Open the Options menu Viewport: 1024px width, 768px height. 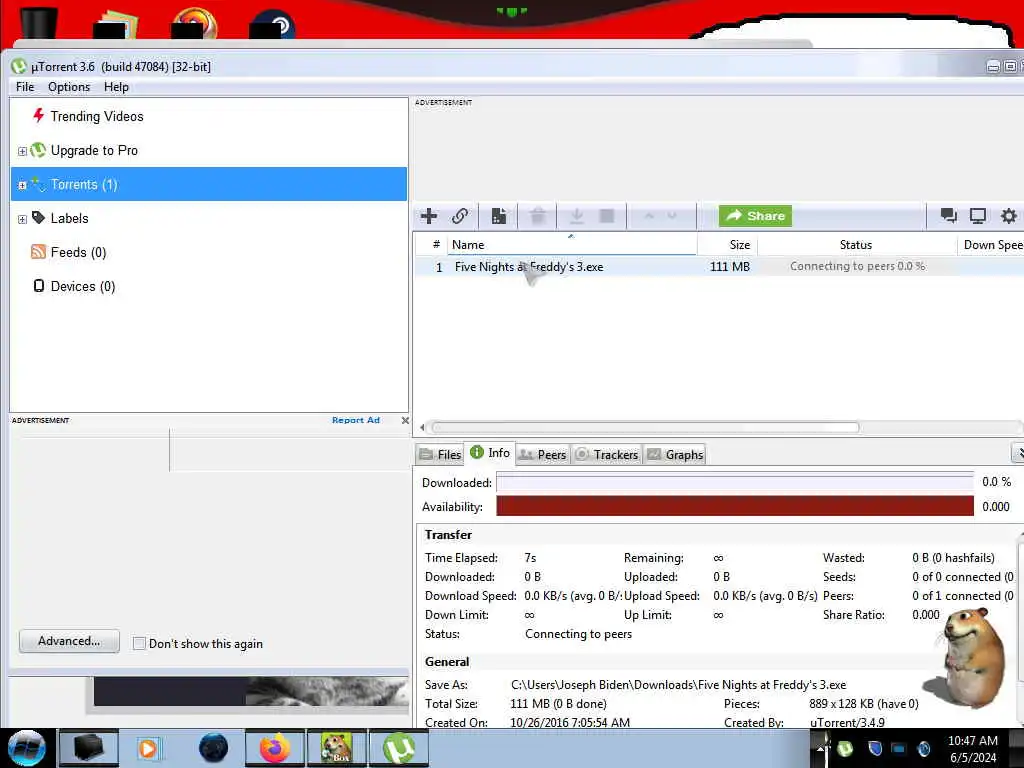coord(69,87)
